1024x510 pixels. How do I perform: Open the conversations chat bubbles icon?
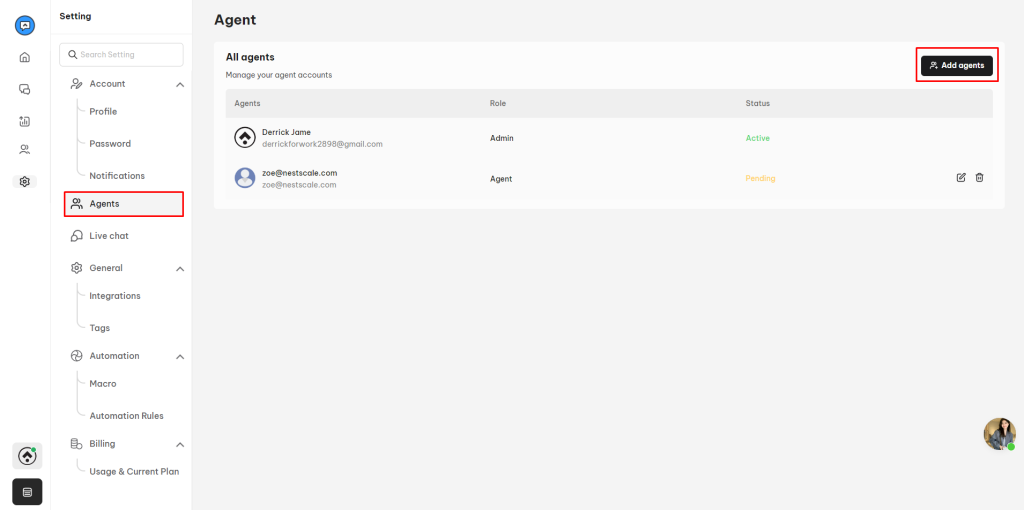click(x=25, y=89)
